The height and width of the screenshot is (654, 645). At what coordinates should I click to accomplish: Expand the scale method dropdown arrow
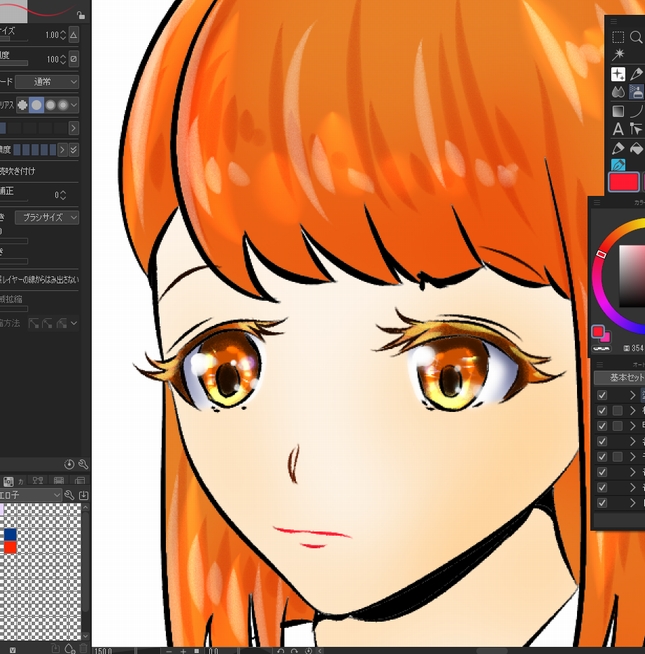[x=74, y=323]
